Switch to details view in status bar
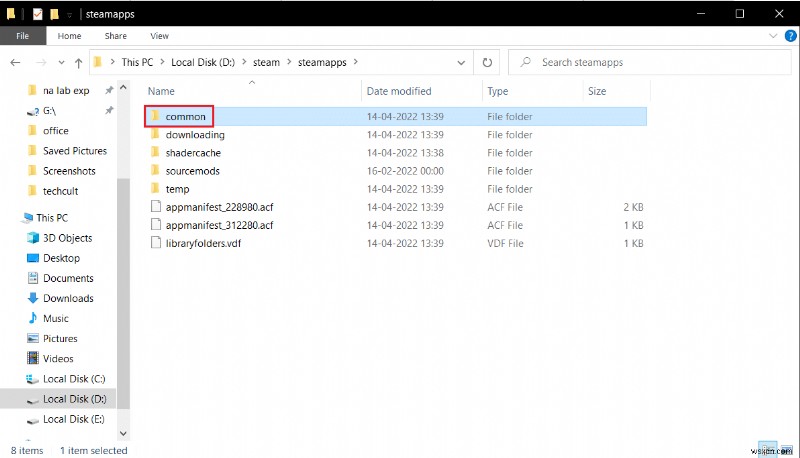800x458 pixels. tap(766, 450)
